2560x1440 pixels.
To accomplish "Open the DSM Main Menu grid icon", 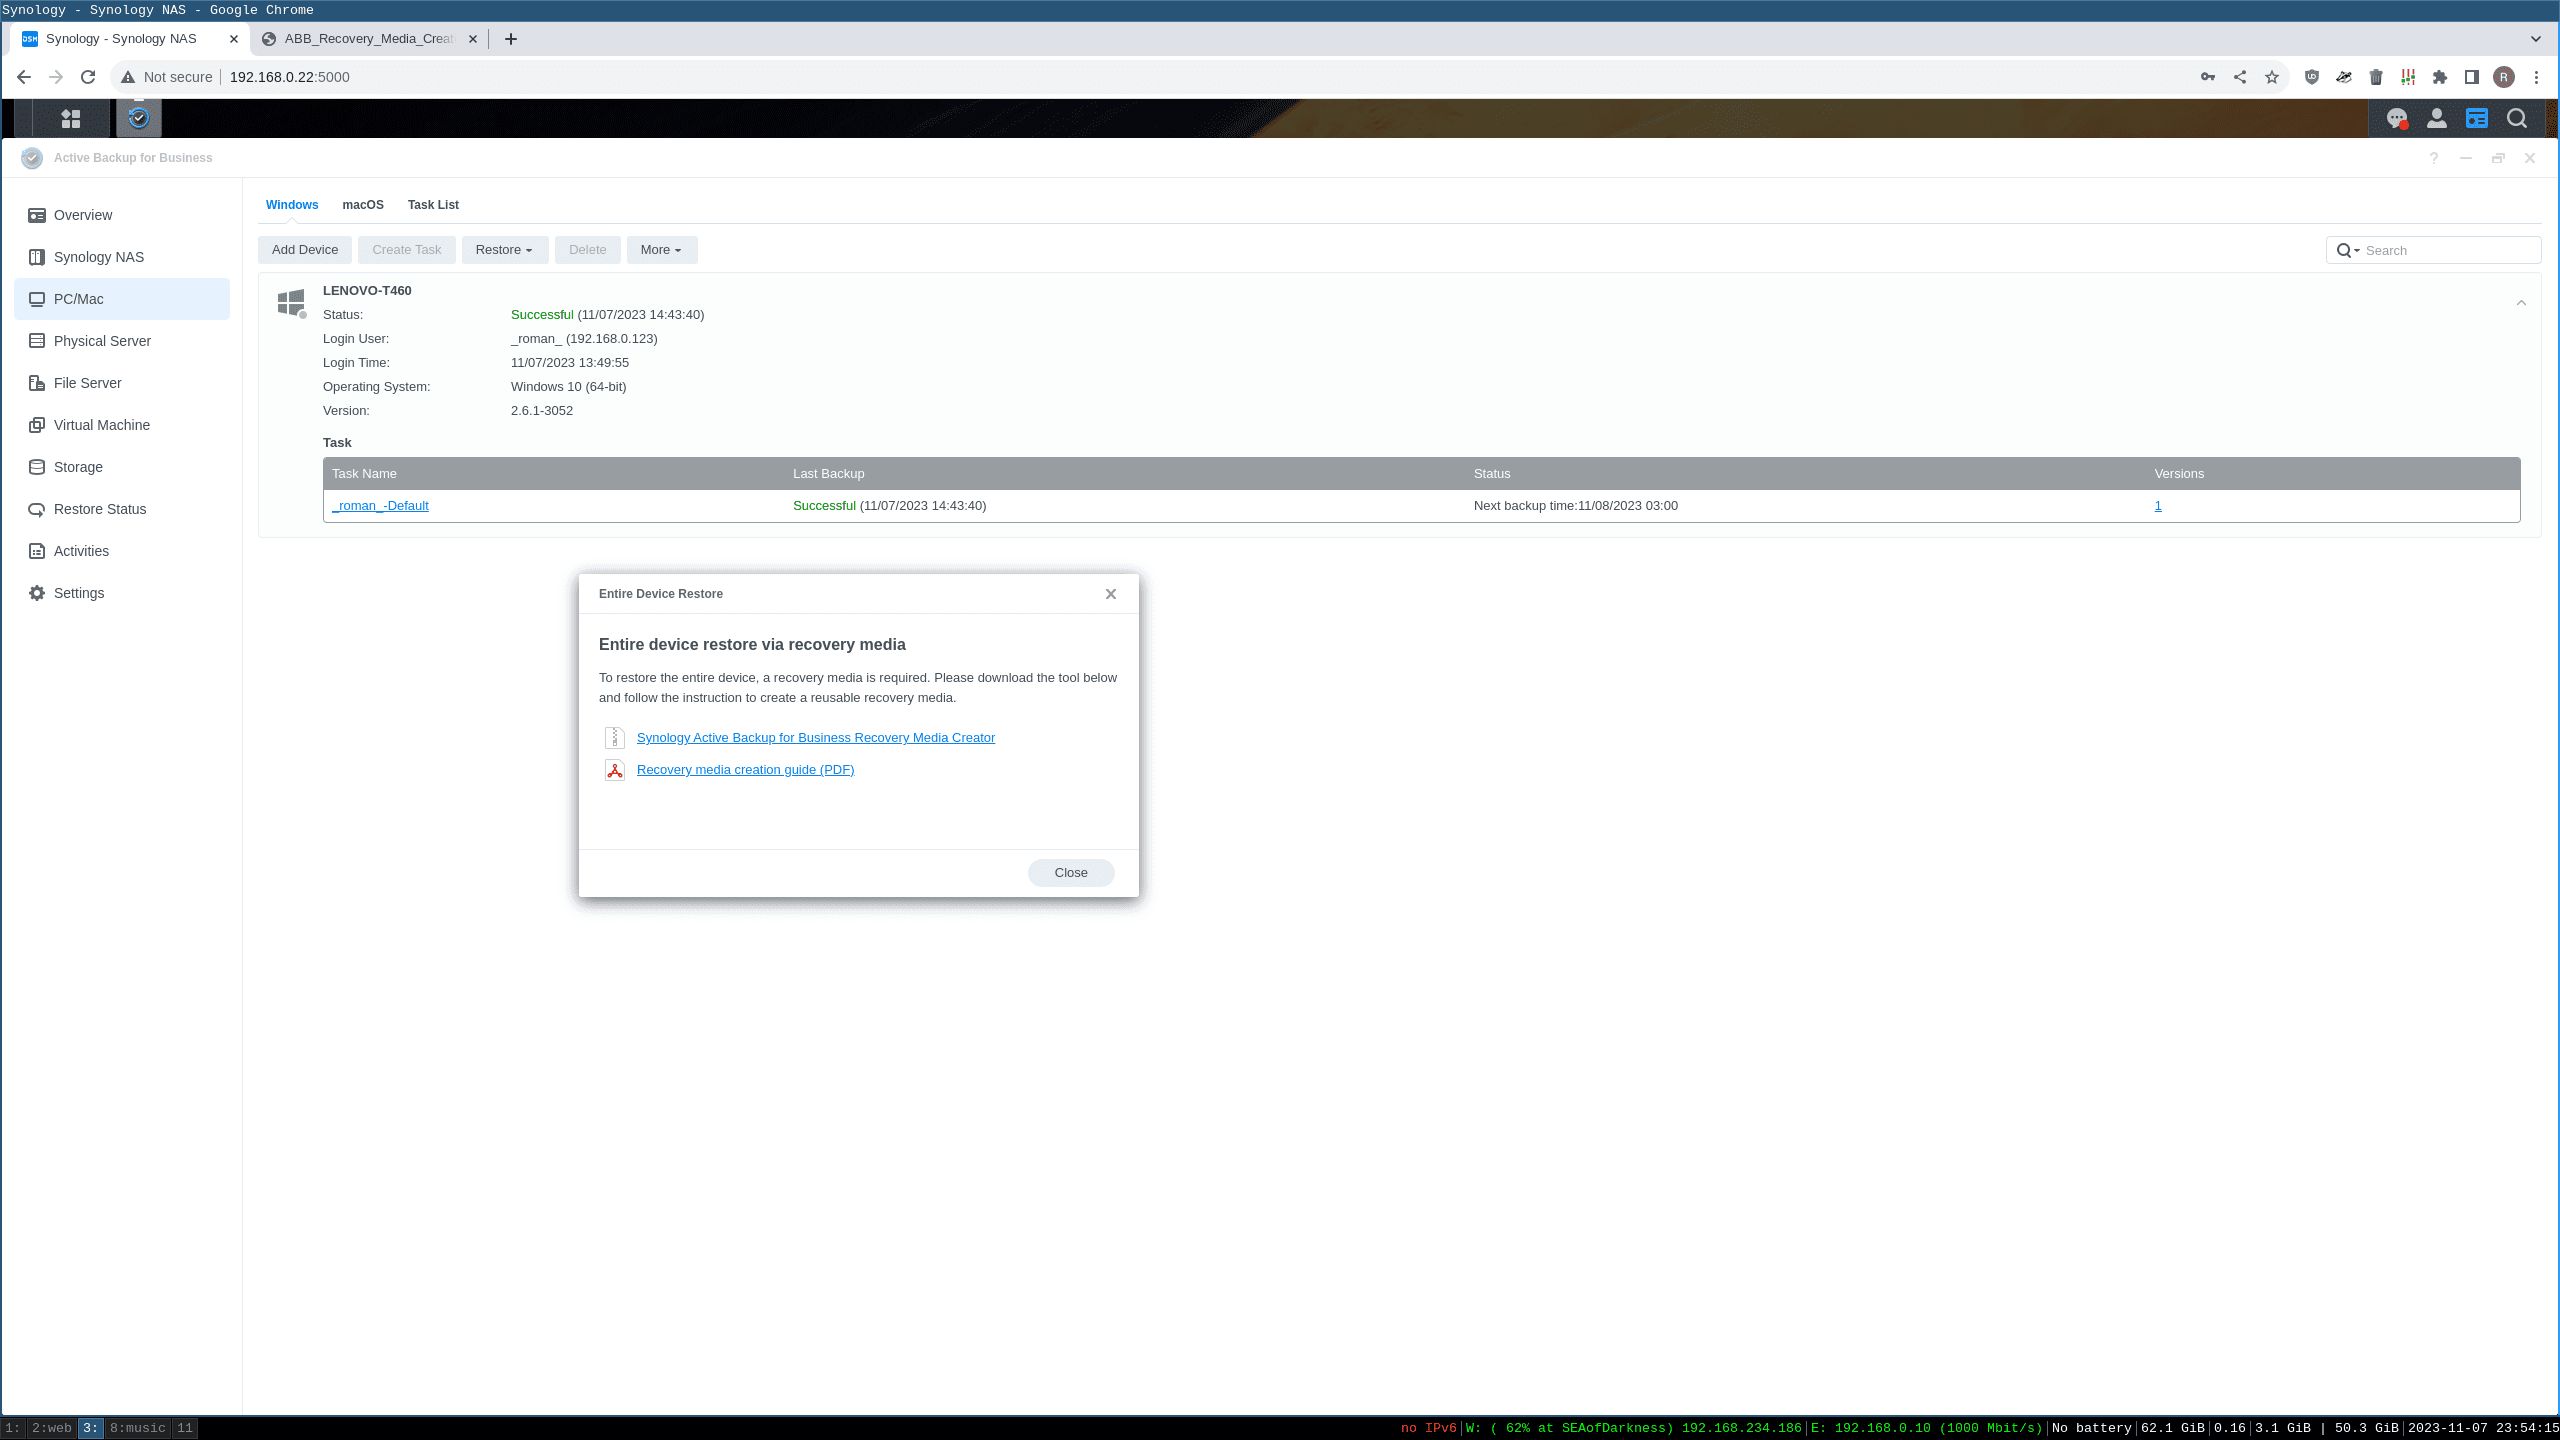I will coord(70,118).
